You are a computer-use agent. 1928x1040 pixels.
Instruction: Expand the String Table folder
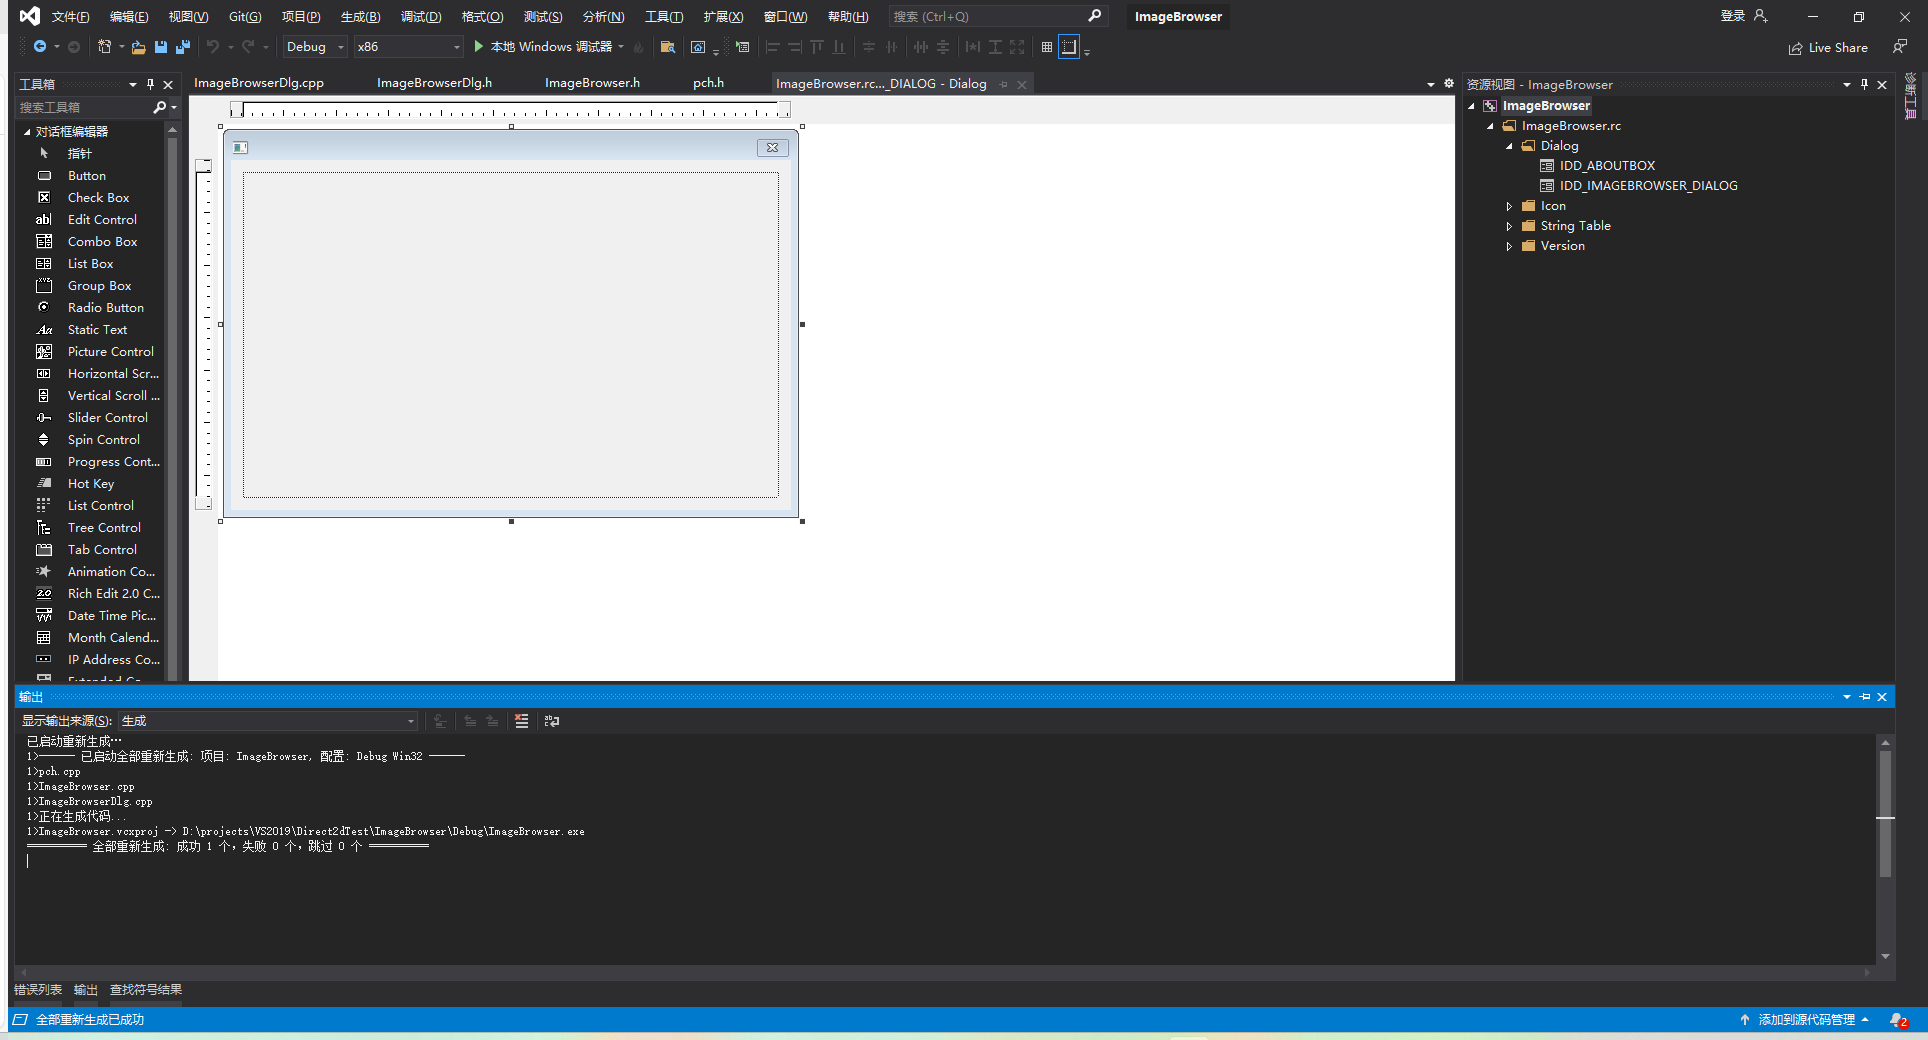pyautogui.click(x=1509, y=226)
